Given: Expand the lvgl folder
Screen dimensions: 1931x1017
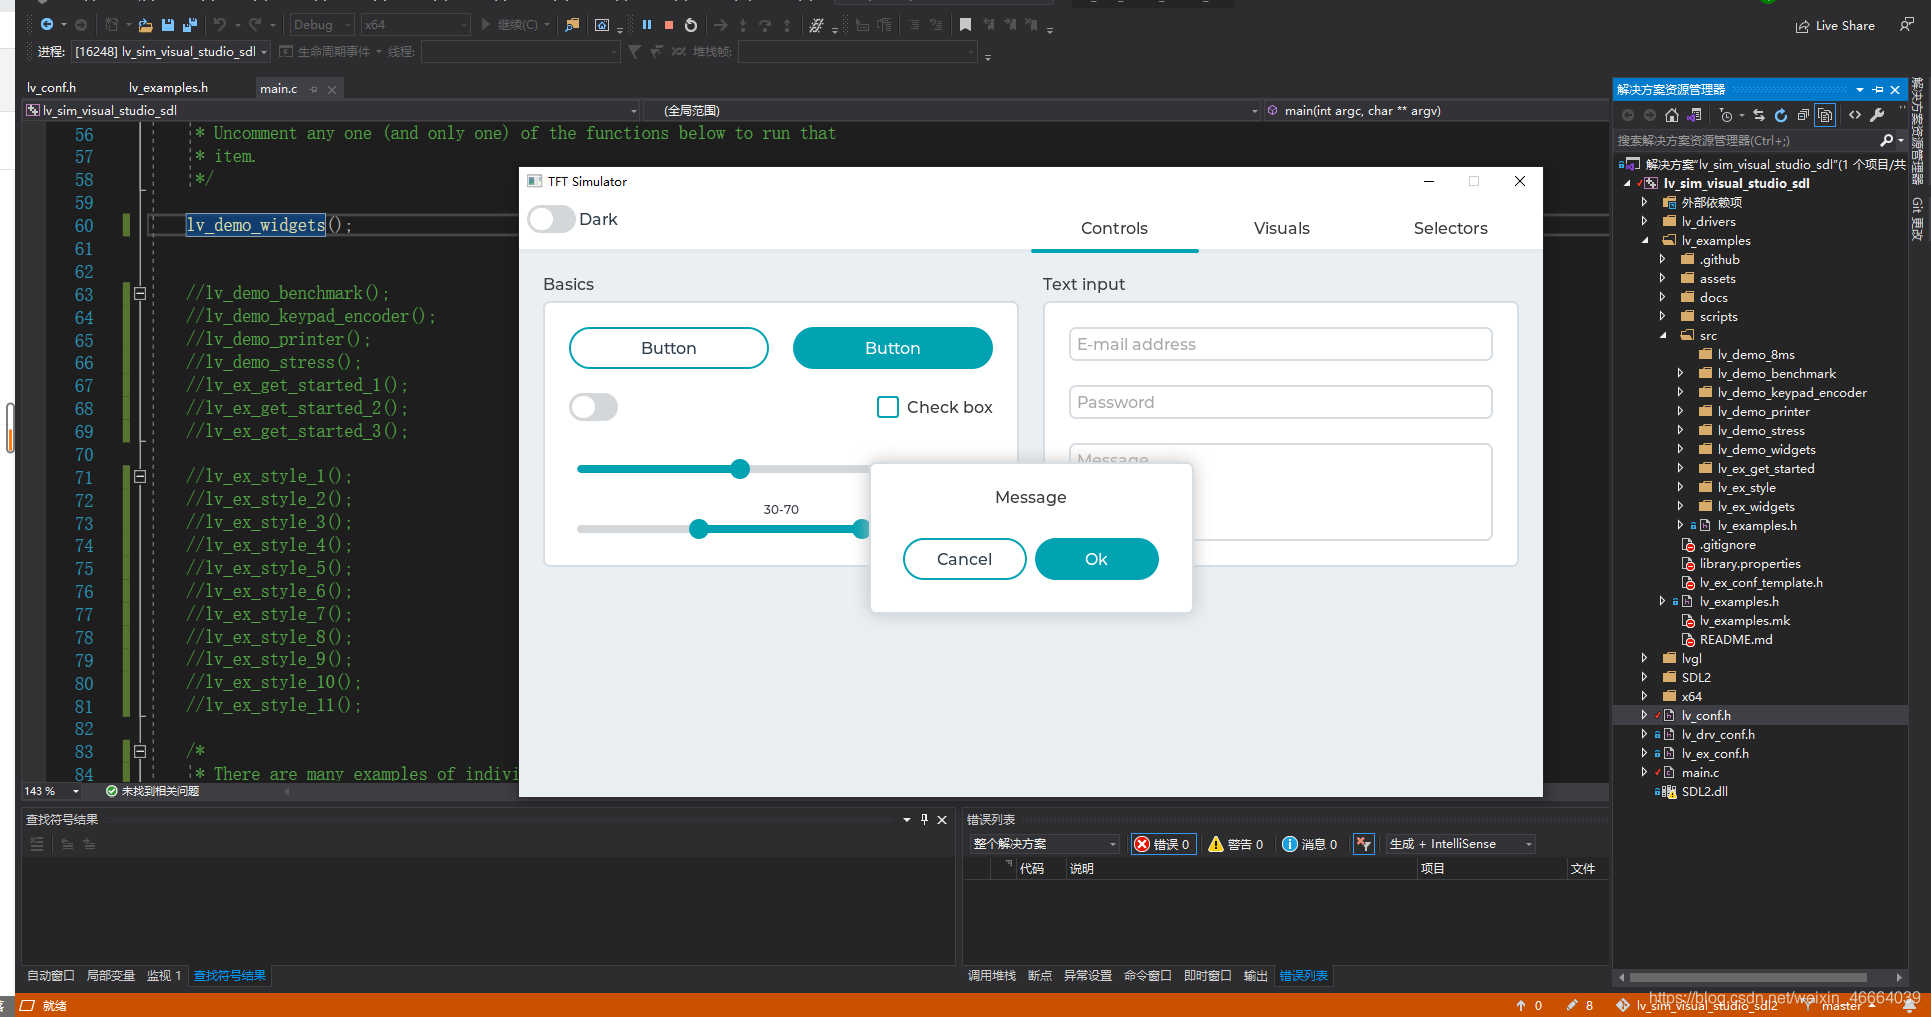Looking at the screenshot, I should click(1645, 659).
